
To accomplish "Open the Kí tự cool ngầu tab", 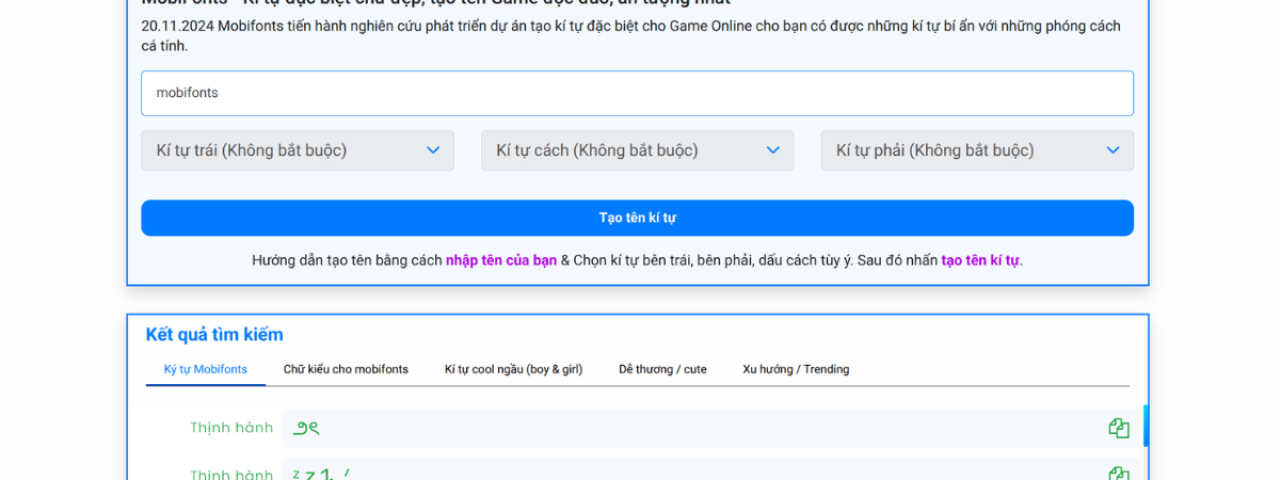I will click(x=513, y=369).
